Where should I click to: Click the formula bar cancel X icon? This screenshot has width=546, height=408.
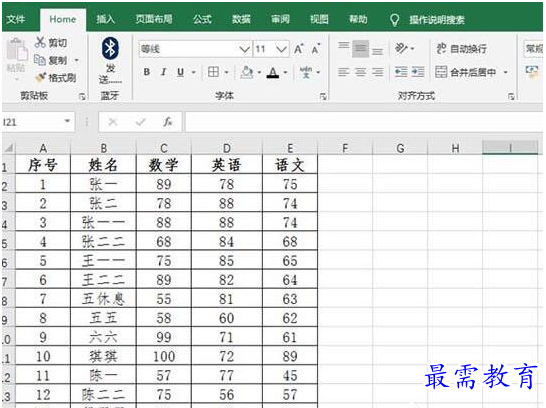(112, 122)
